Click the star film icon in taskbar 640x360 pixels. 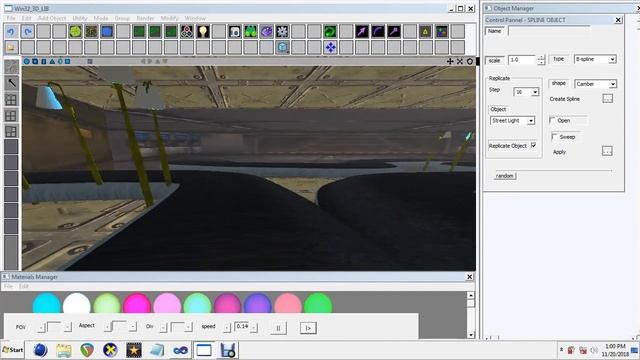tap(134, 350)
